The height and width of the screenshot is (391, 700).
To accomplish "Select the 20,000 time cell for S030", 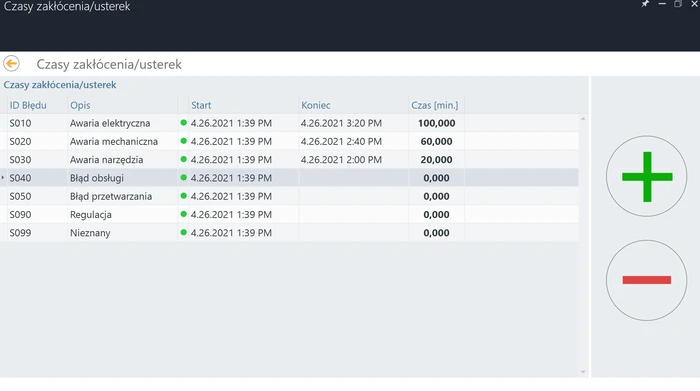I will point(436,160).
